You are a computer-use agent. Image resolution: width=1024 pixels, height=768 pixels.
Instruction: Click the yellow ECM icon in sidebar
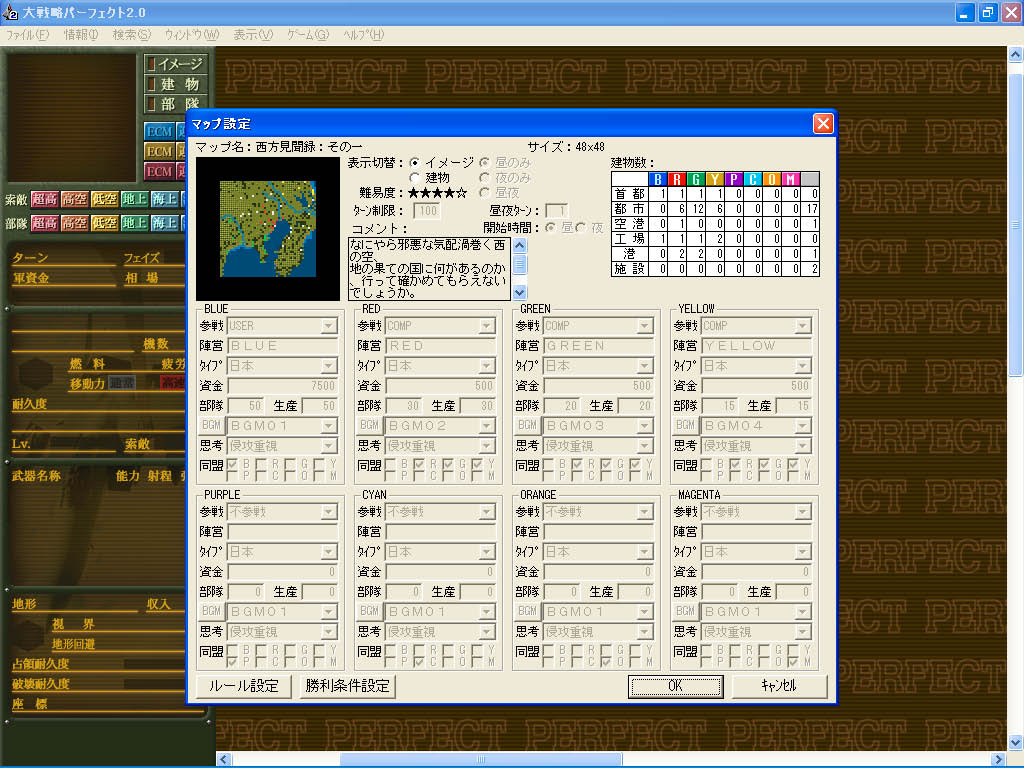click(159, 152)
